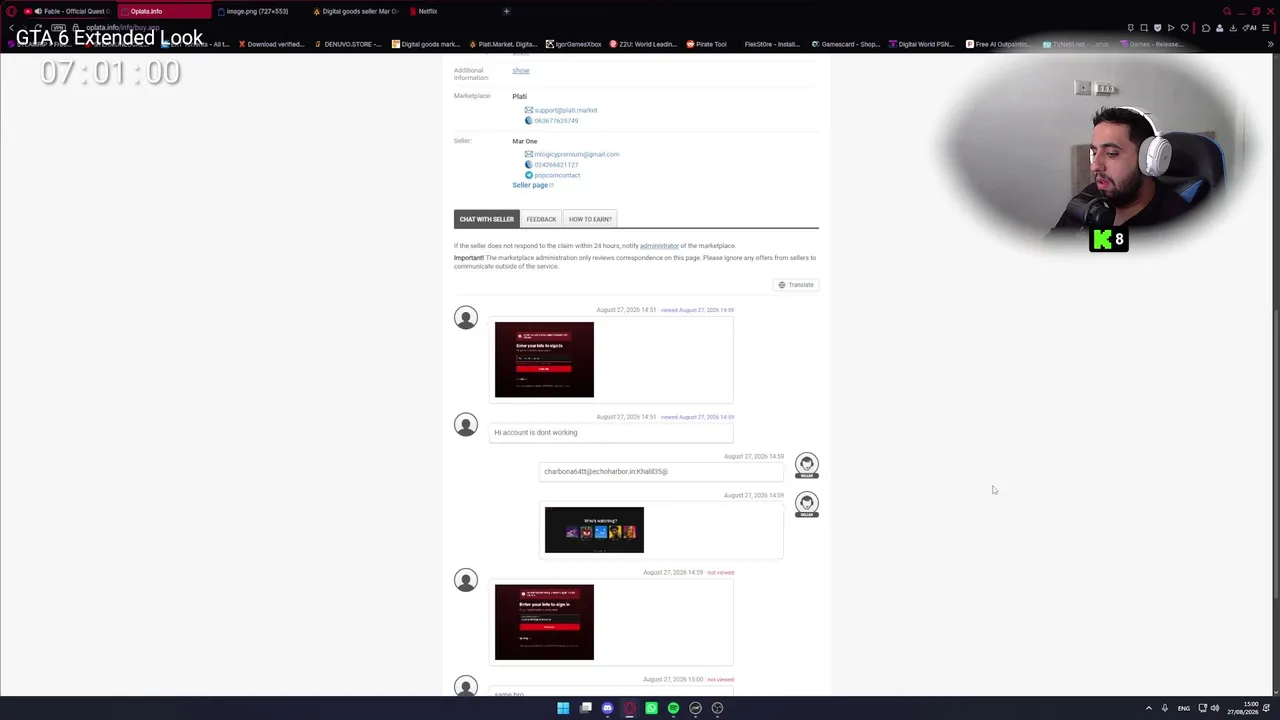Screen dimensions: 1280x720
Task: Open the IgorGamesXbox bookmark
Action: click(575, 44)
